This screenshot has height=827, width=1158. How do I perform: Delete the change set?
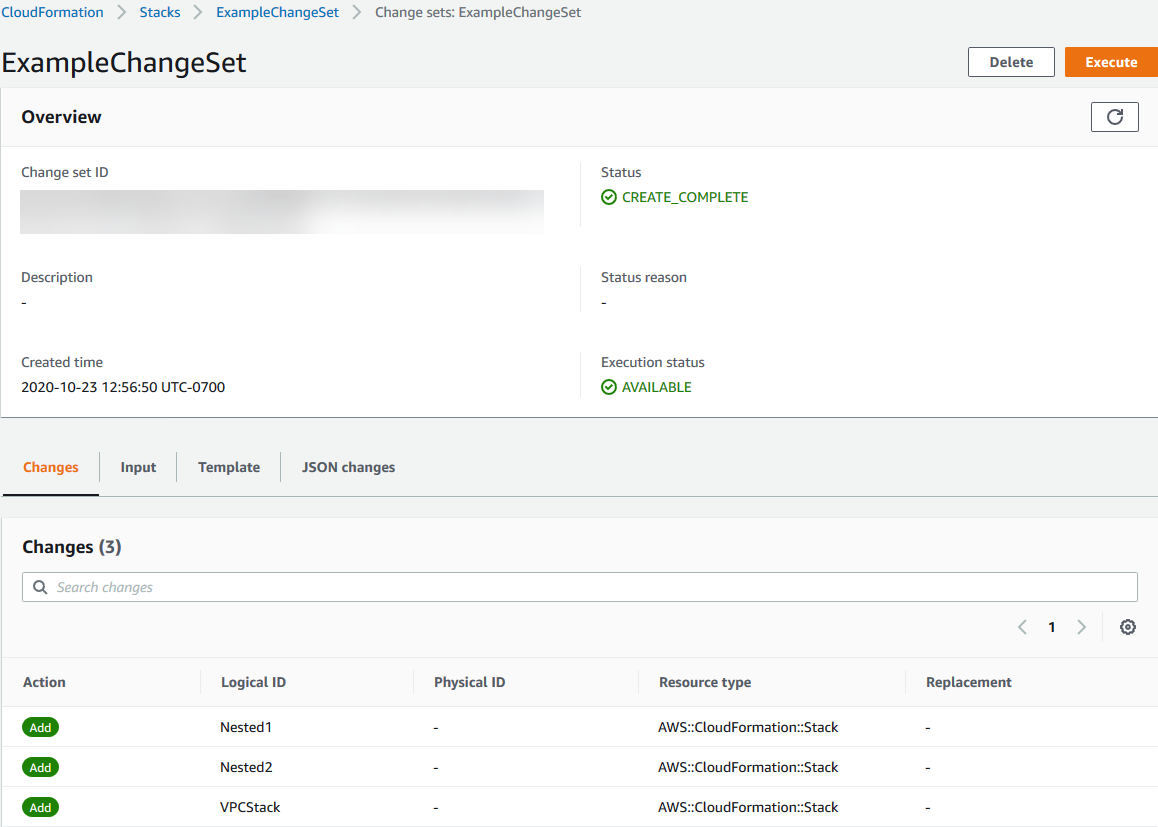tap(1011, 62)
